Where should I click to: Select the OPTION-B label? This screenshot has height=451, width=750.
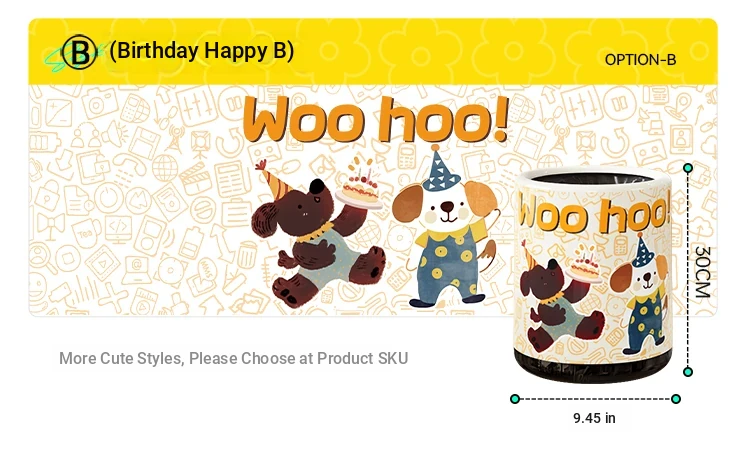click(640, 60)
